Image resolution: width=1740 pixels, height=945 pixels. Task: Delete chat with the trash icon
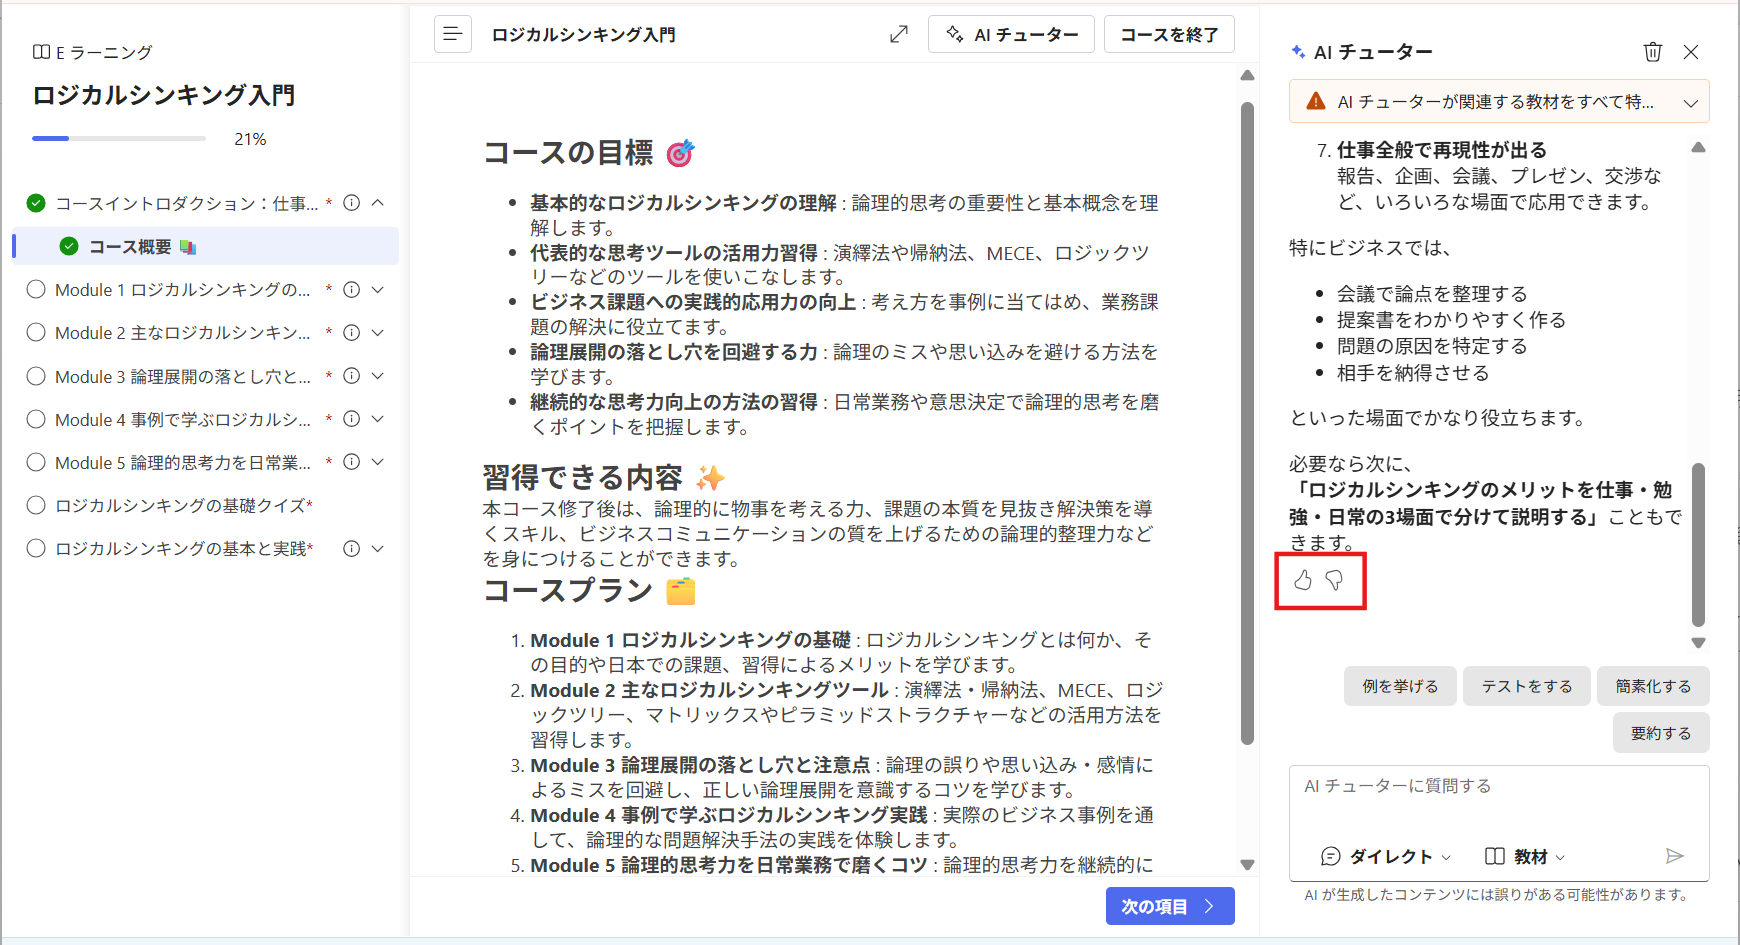point(1652,52)
